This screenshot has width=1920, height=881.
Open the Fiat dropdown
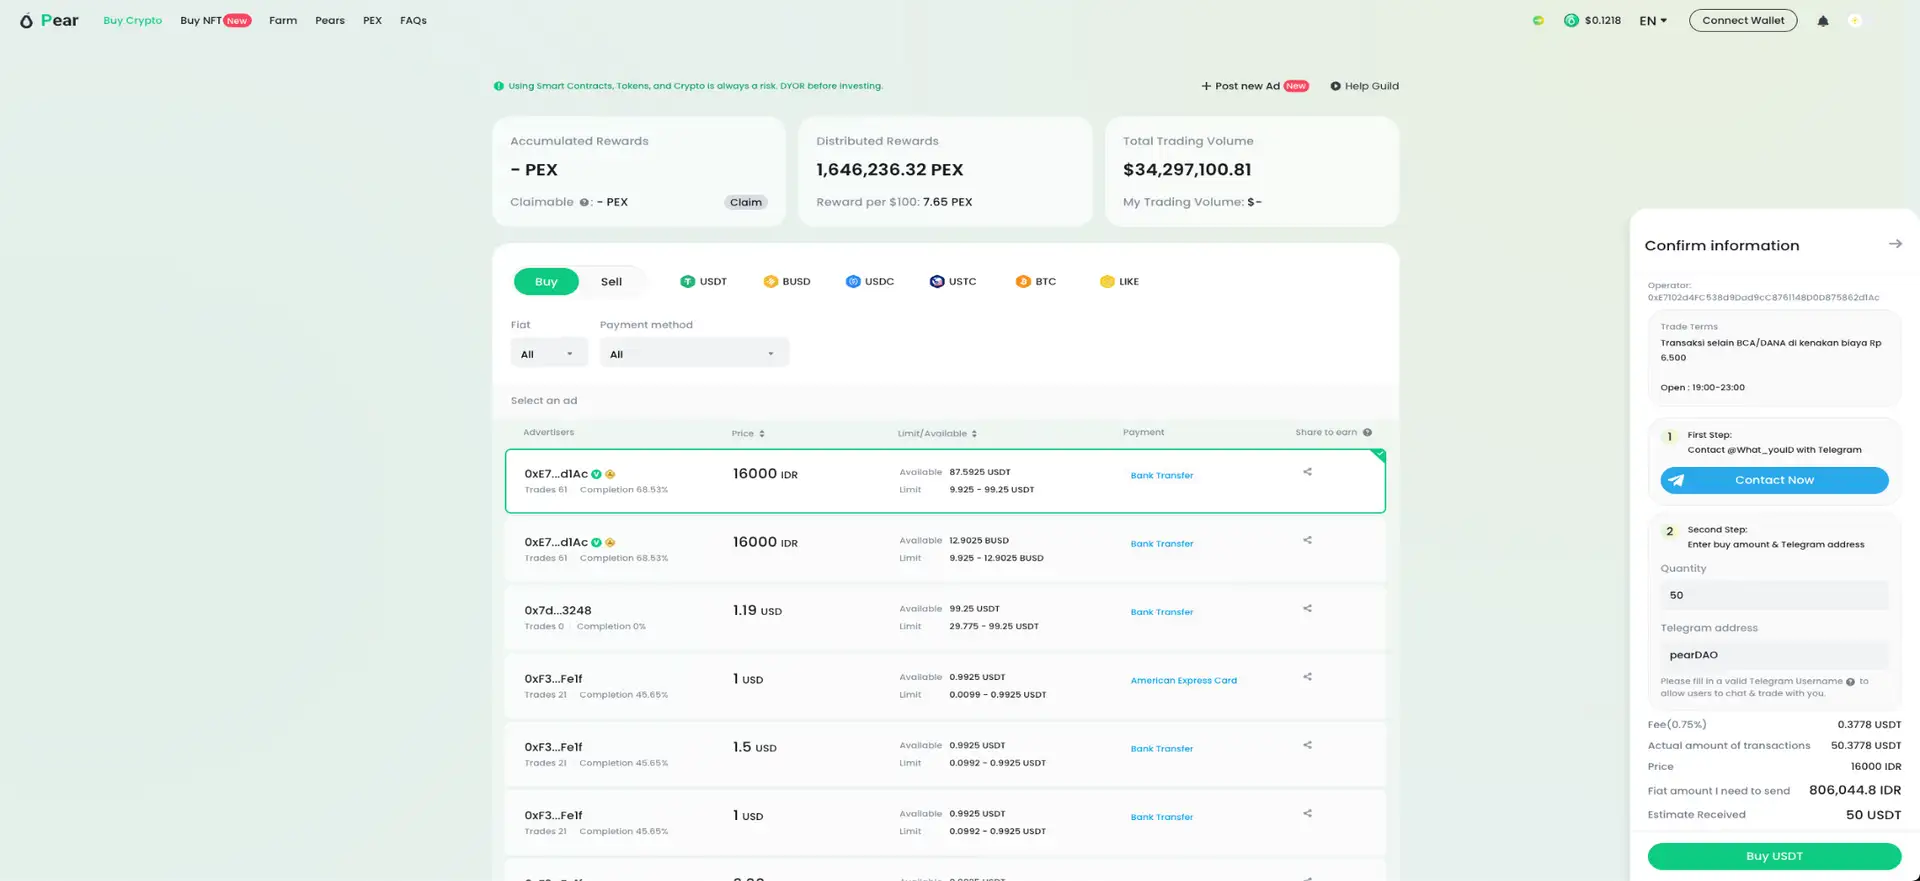(548, 354)
